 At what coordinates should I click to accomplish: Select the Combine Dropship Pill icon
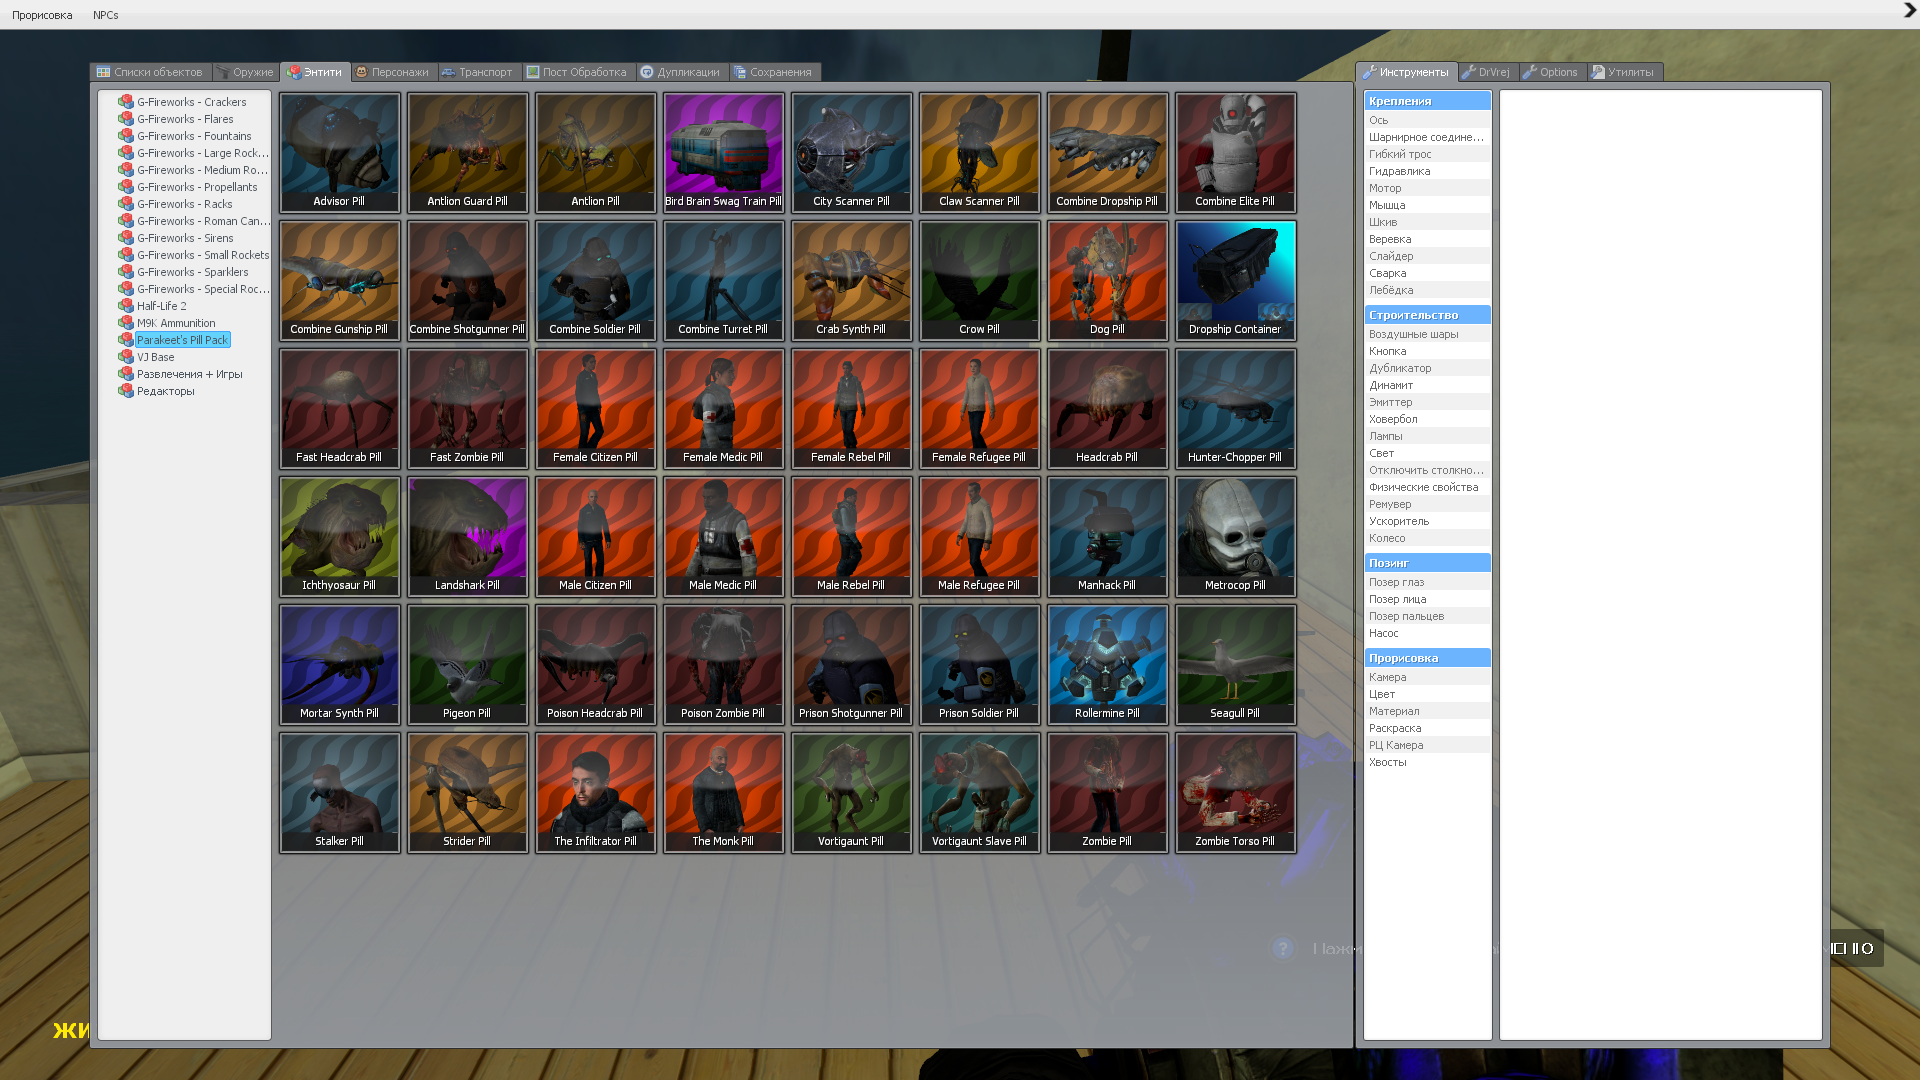[1108, 152]
